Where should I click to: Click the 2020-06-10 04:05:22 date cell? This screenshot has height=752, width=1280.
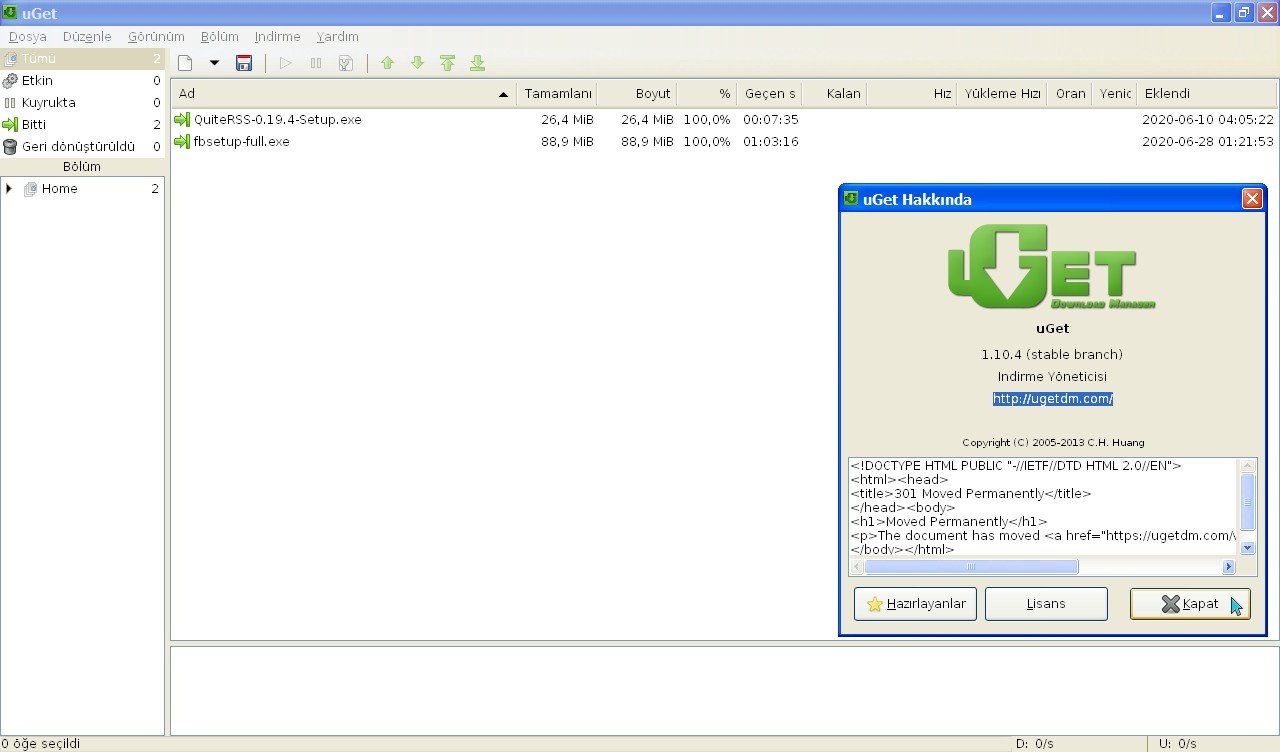1208,120
